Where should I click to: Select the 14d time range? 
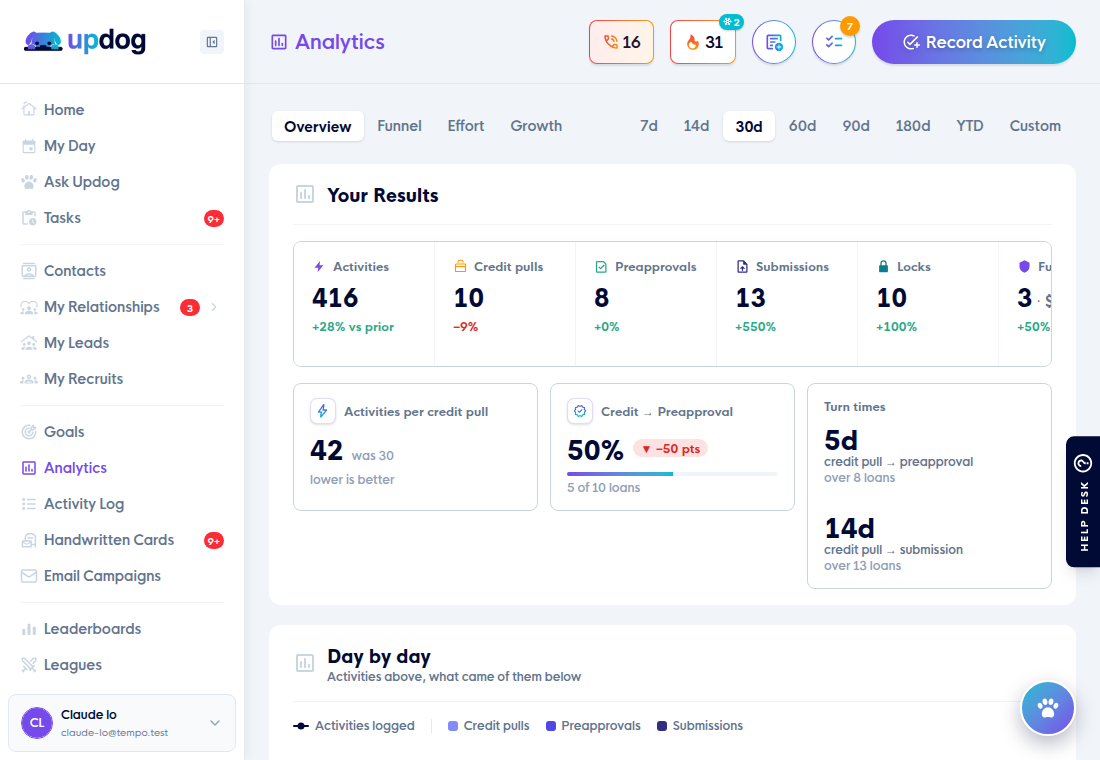tap(696, 126)
